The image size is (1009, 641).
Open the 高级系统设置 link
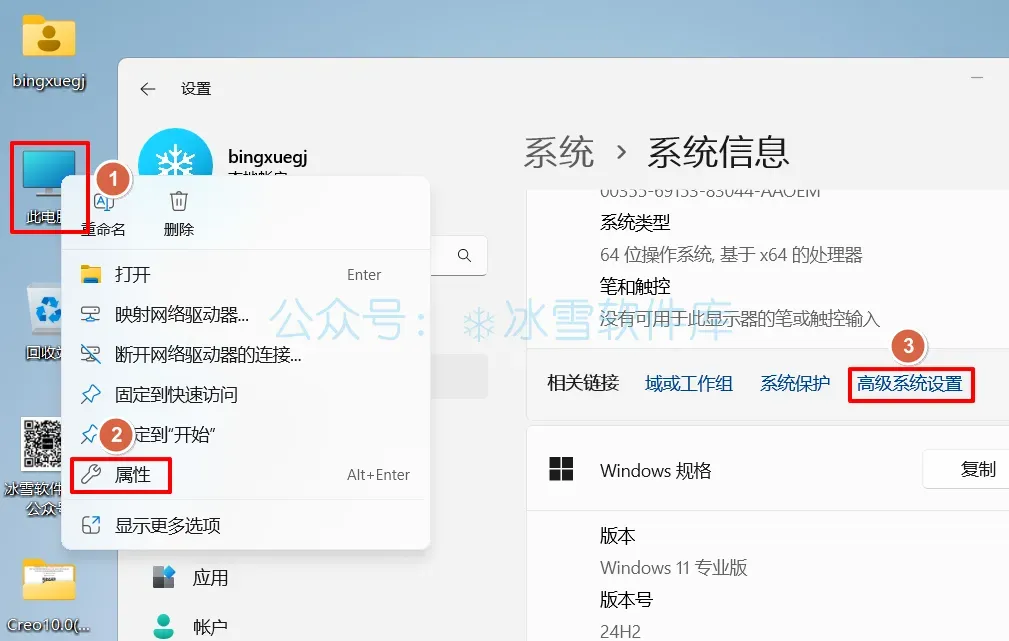tap(909, 384)
